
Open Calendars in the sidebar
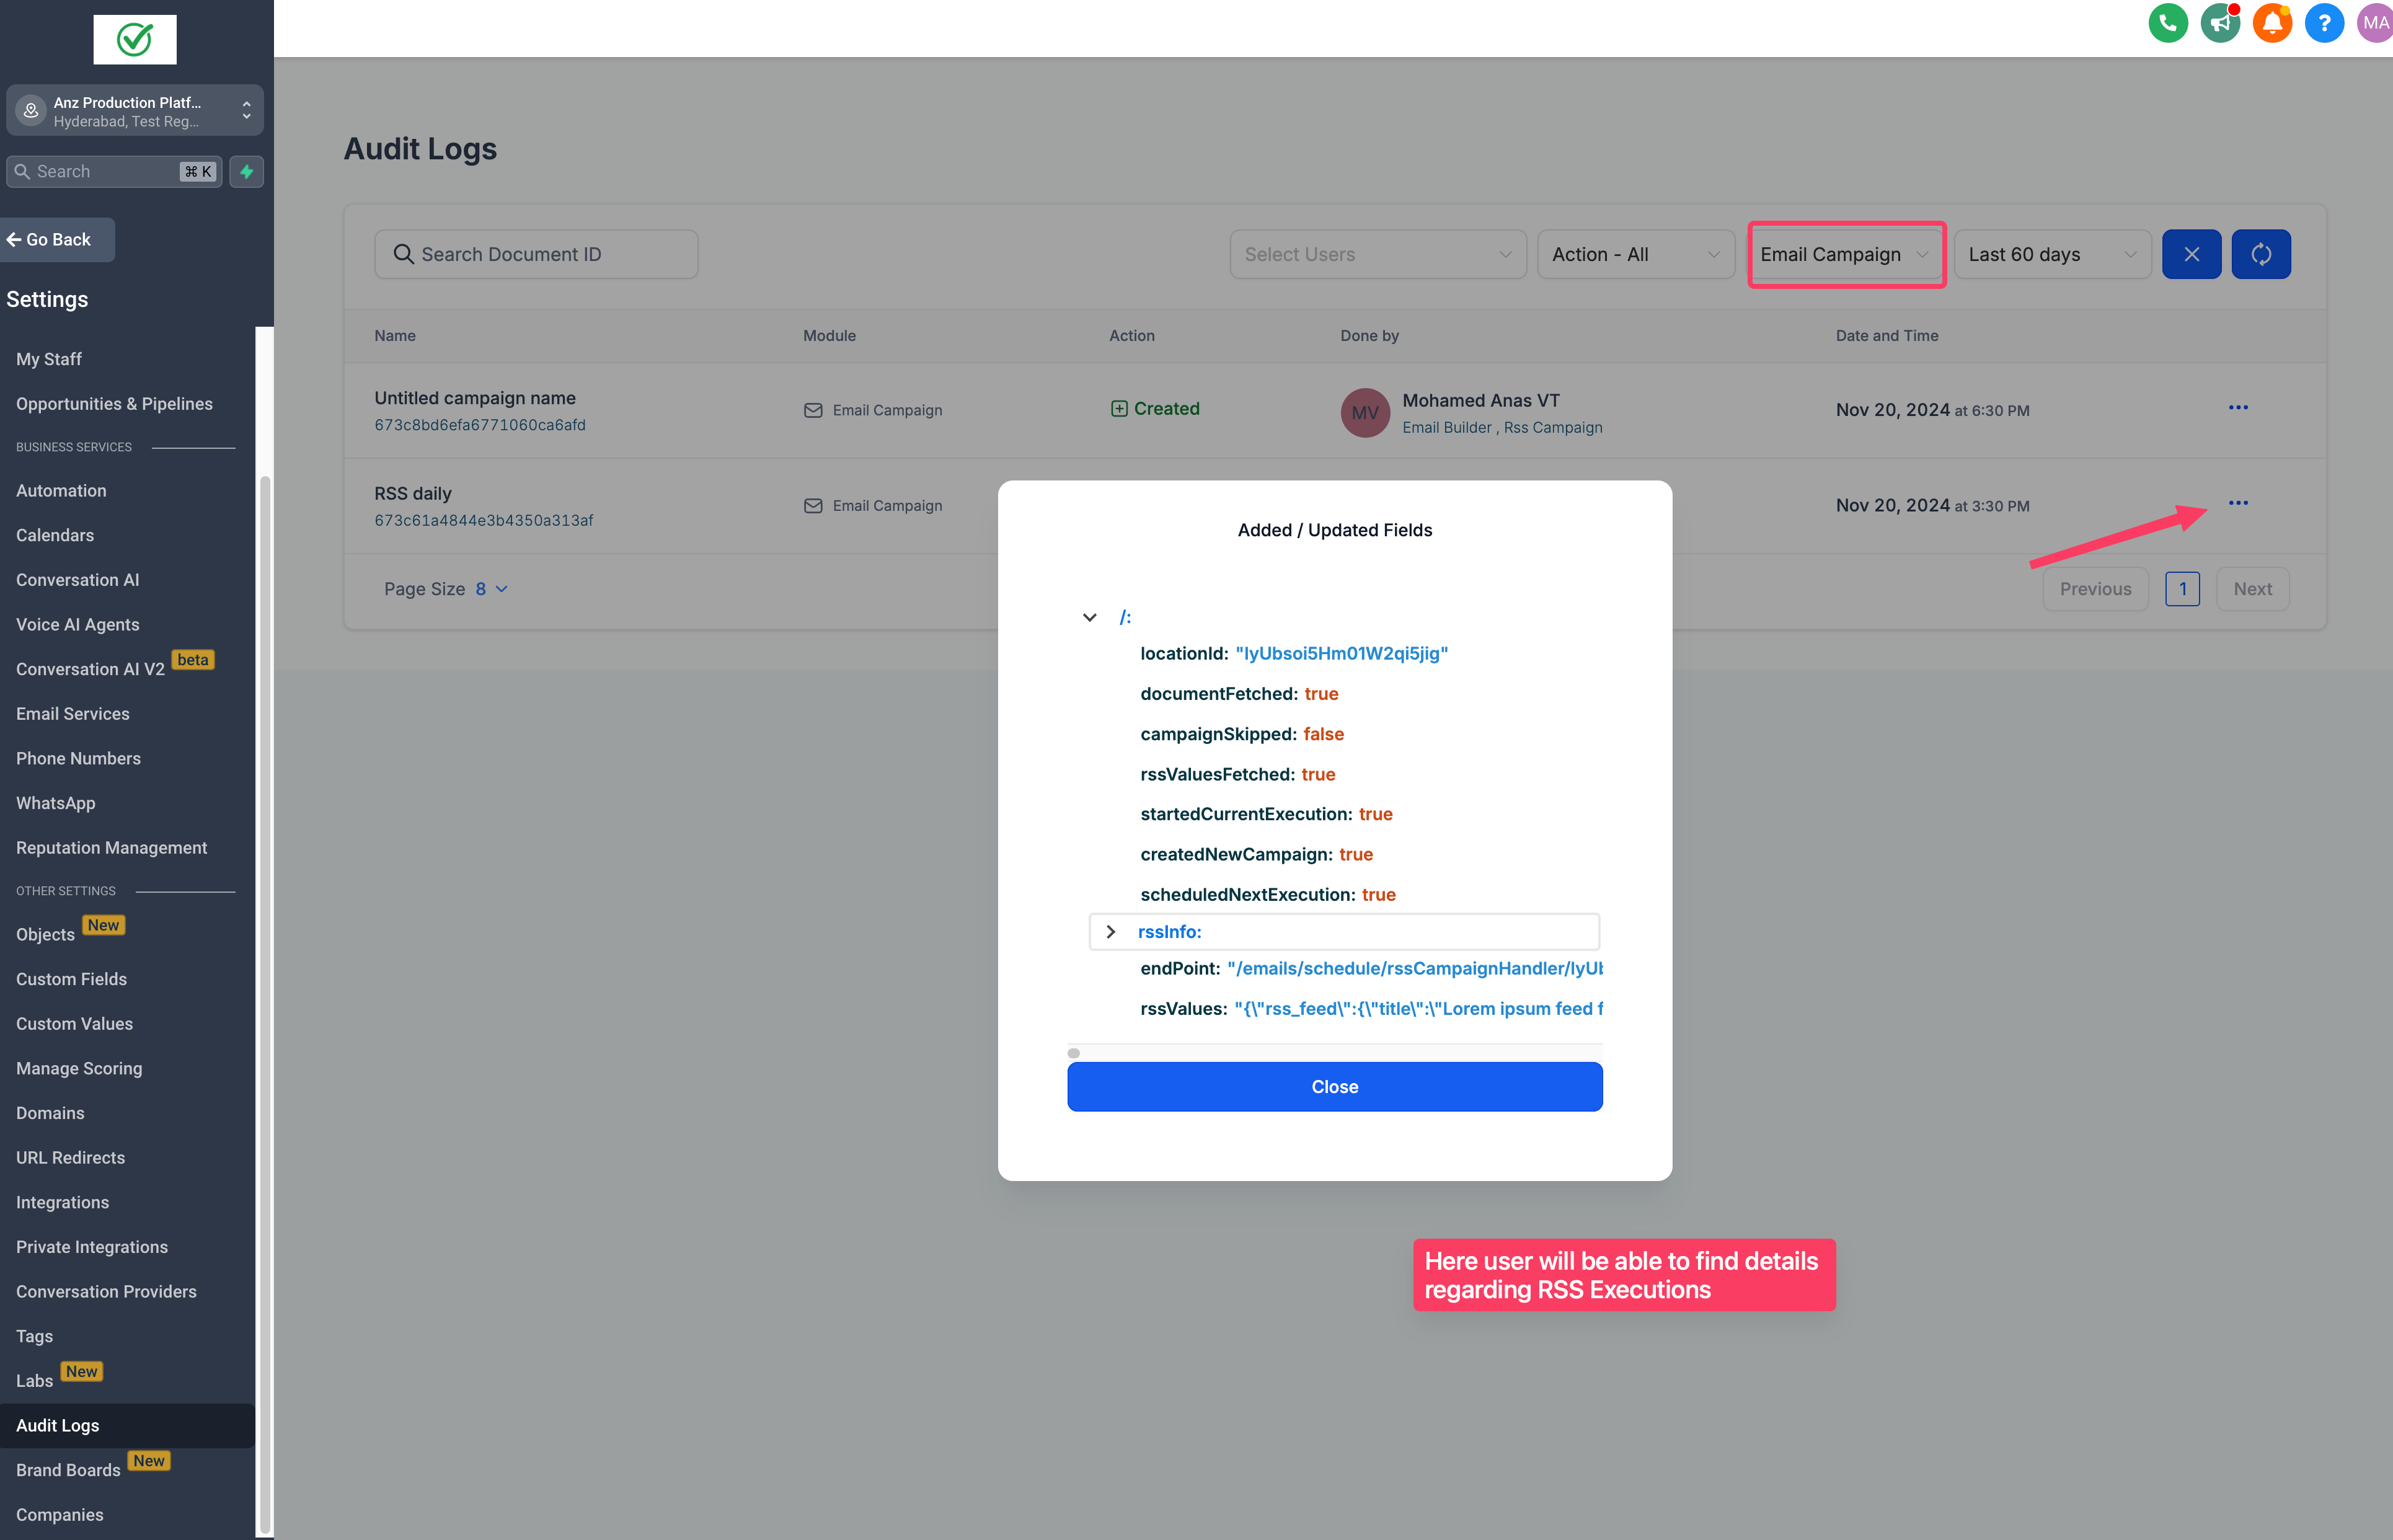55,536
